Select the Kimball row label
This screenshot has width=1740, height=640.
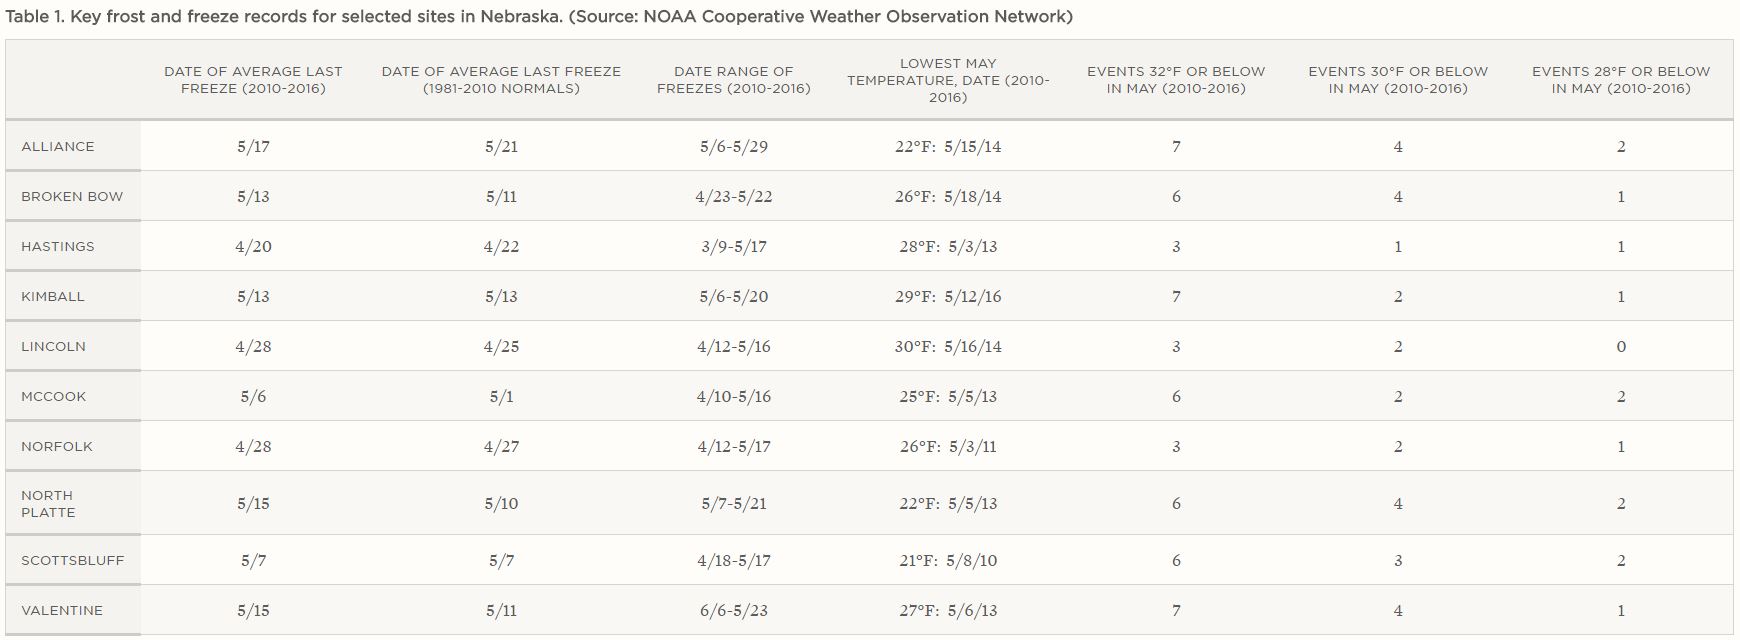(53, 296)
